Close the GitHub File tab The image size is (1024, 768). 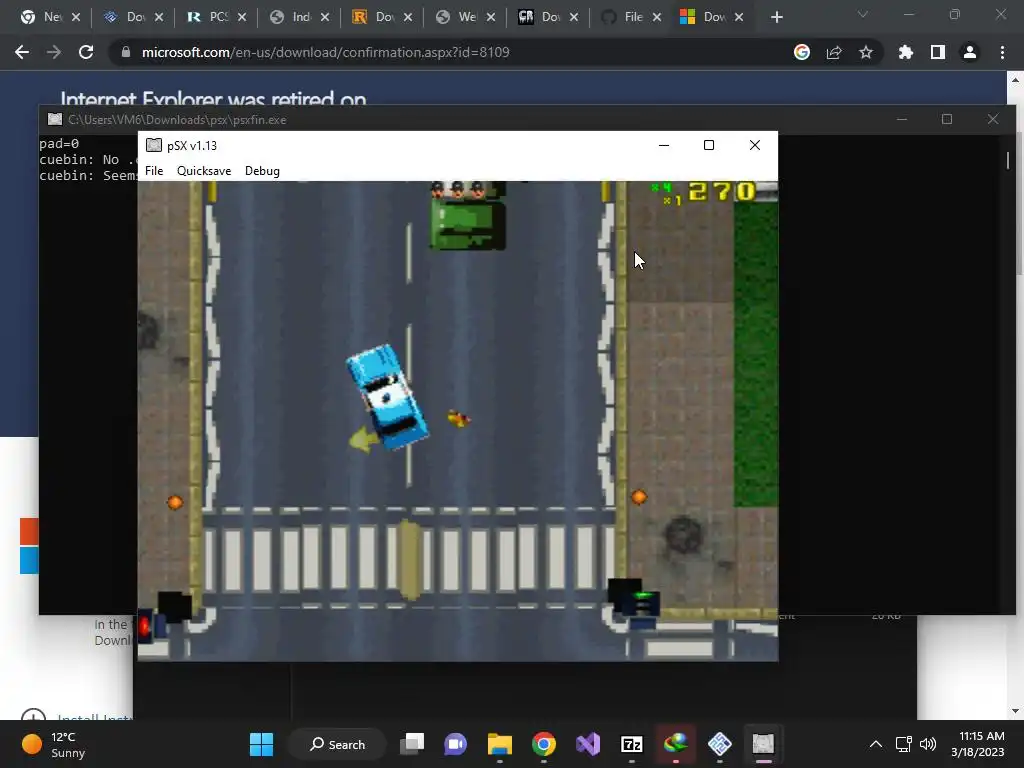[657, 17]
